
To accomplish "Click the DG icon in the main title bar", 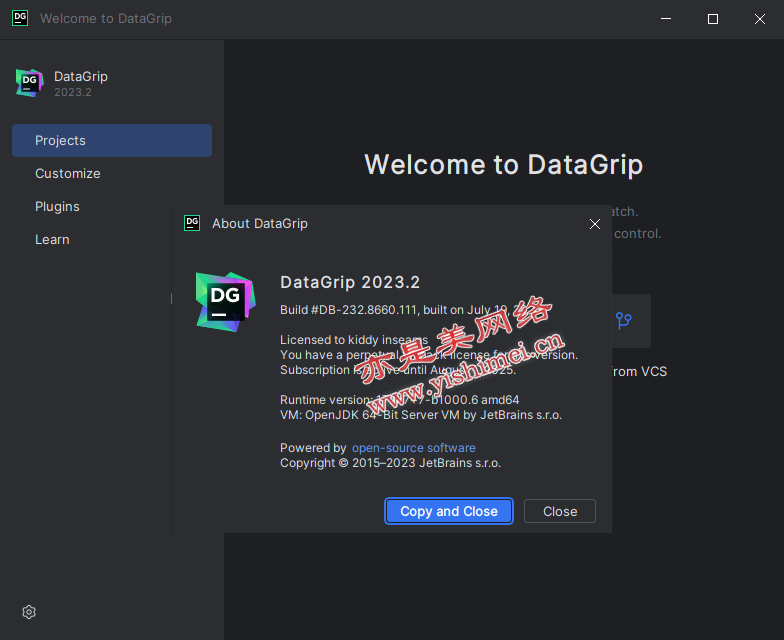I will (x=20, y=18).
